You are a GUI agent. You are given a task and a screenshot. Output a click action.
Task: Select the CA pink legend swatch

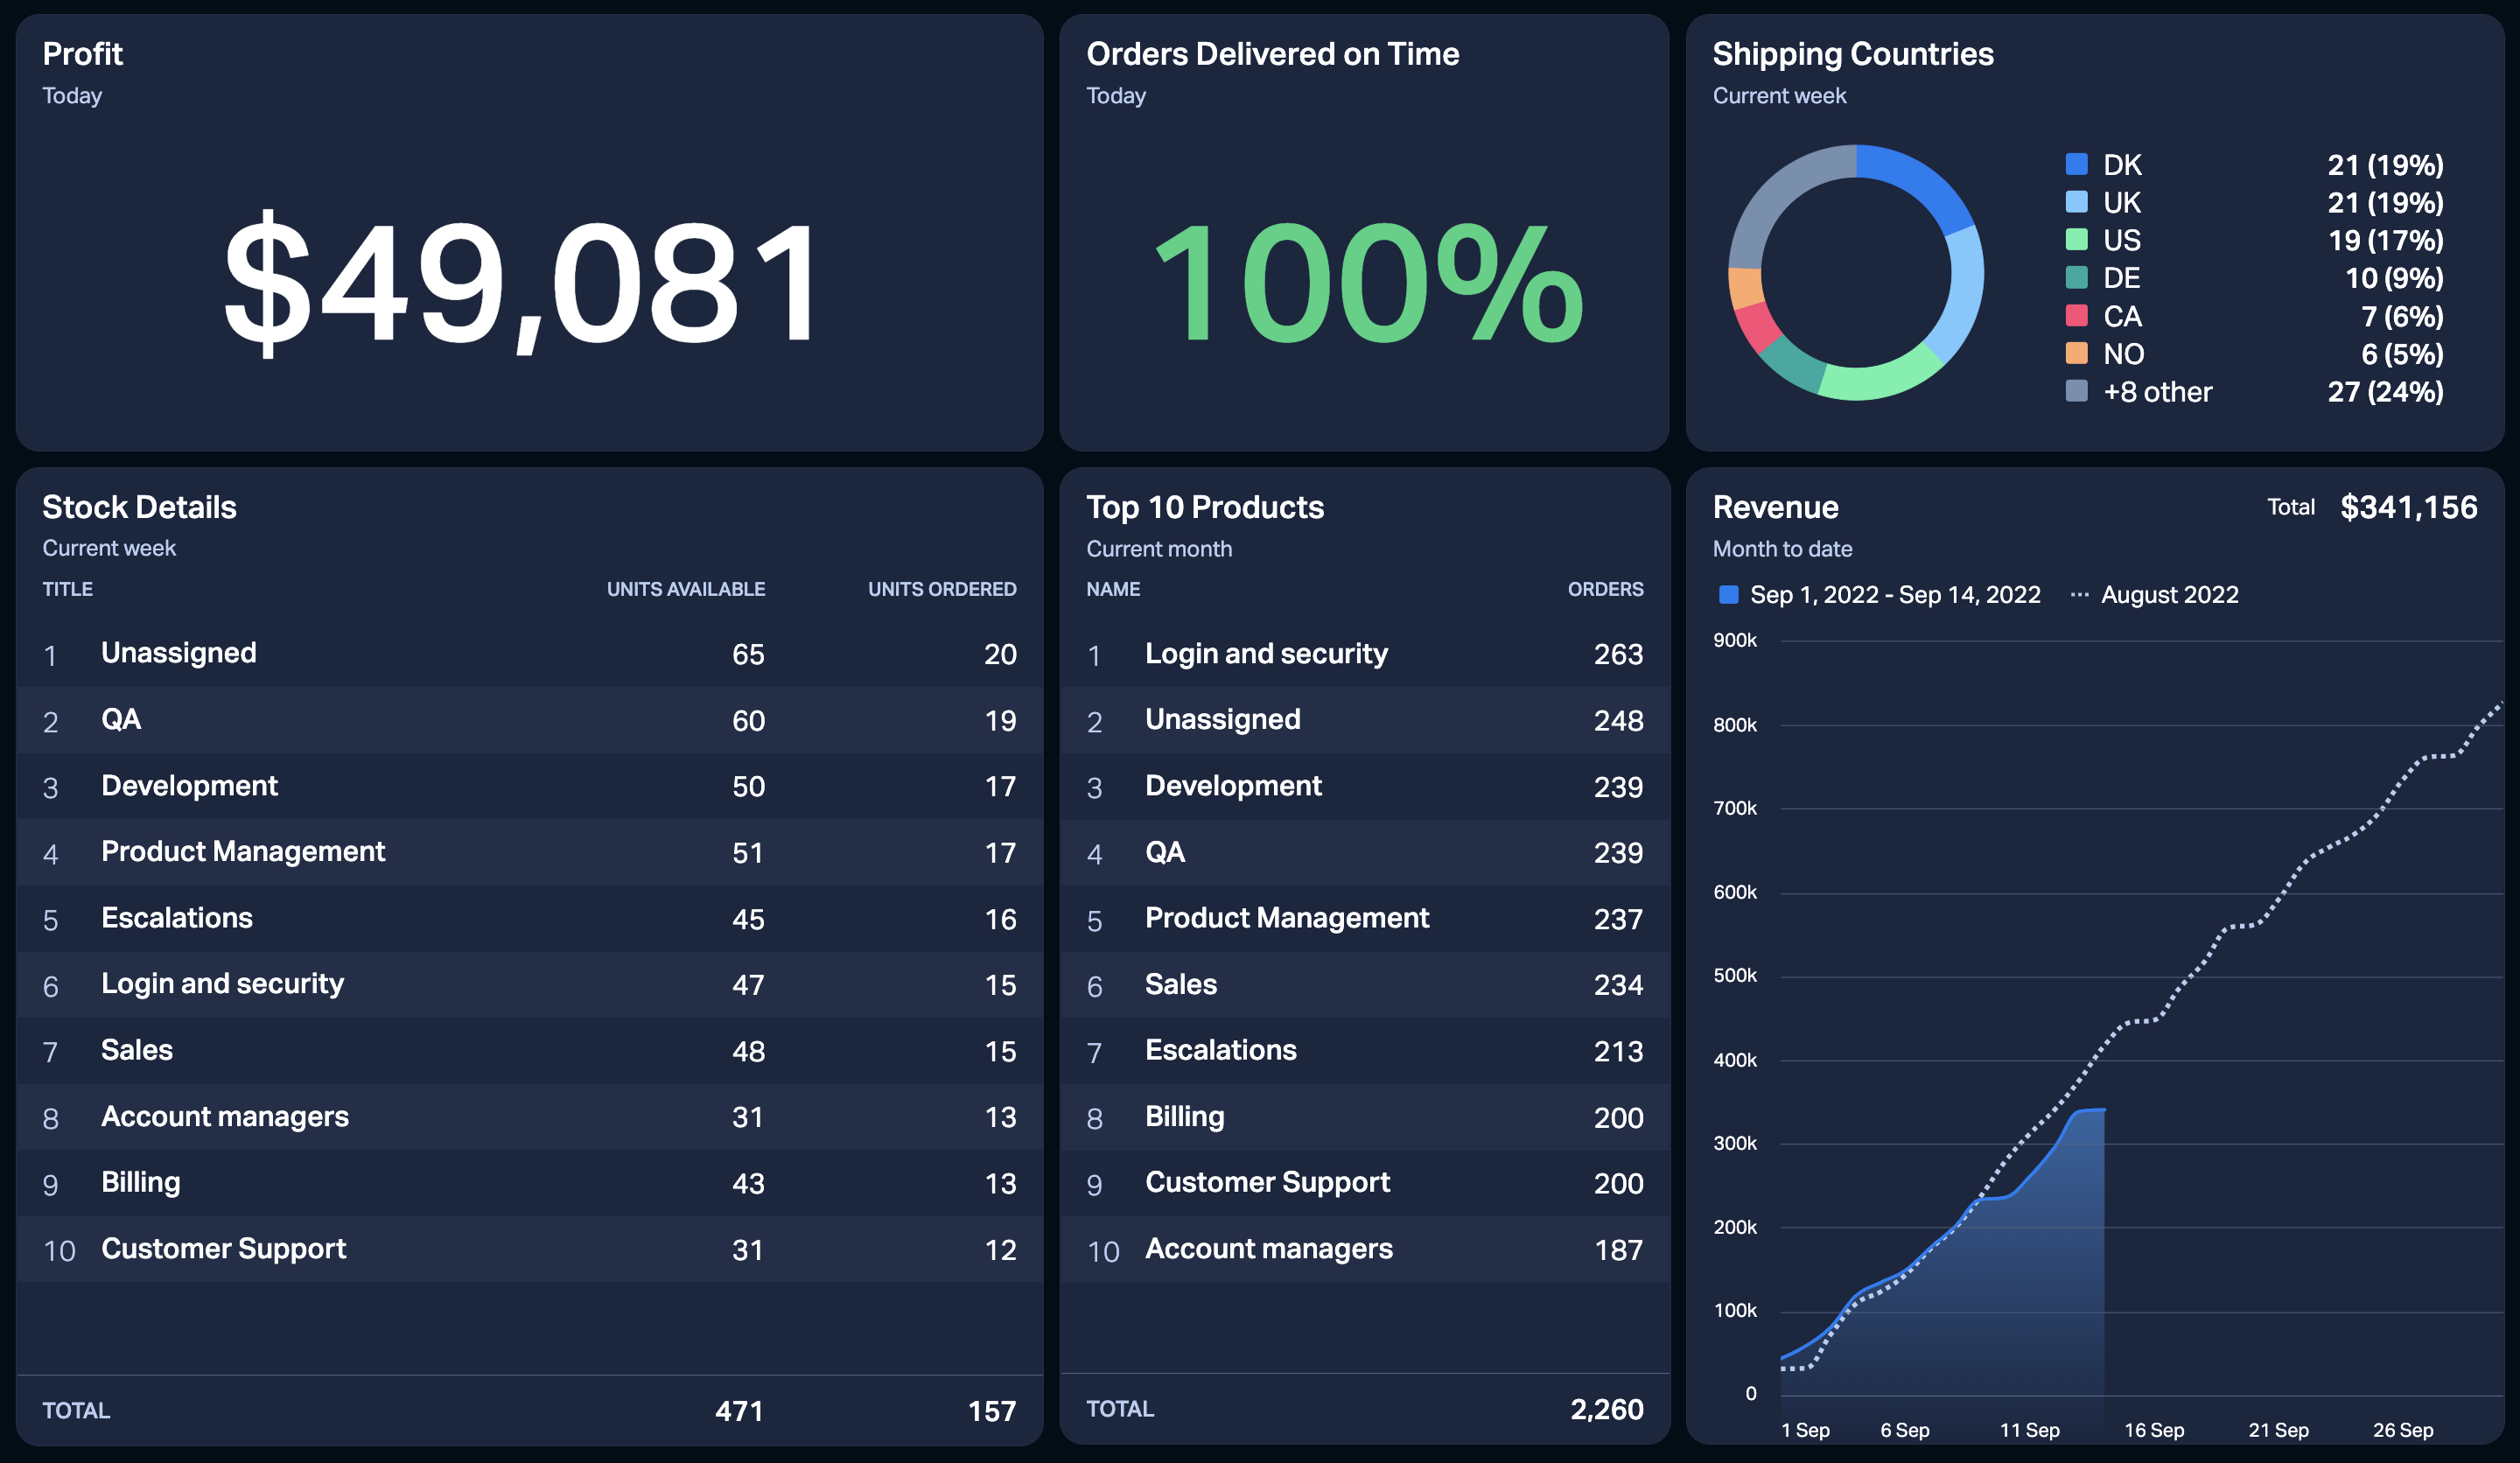(x=2076, y=316)
